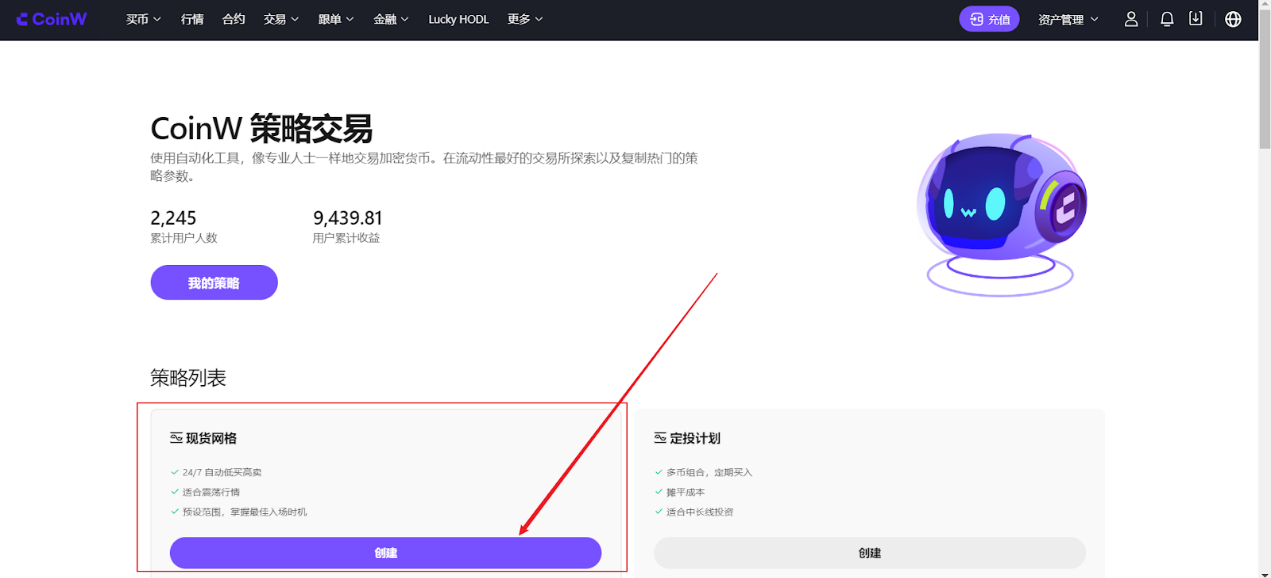1271x578 pixels.
Task: Go to the 行情 page
Action: click(x=192, y=19)
